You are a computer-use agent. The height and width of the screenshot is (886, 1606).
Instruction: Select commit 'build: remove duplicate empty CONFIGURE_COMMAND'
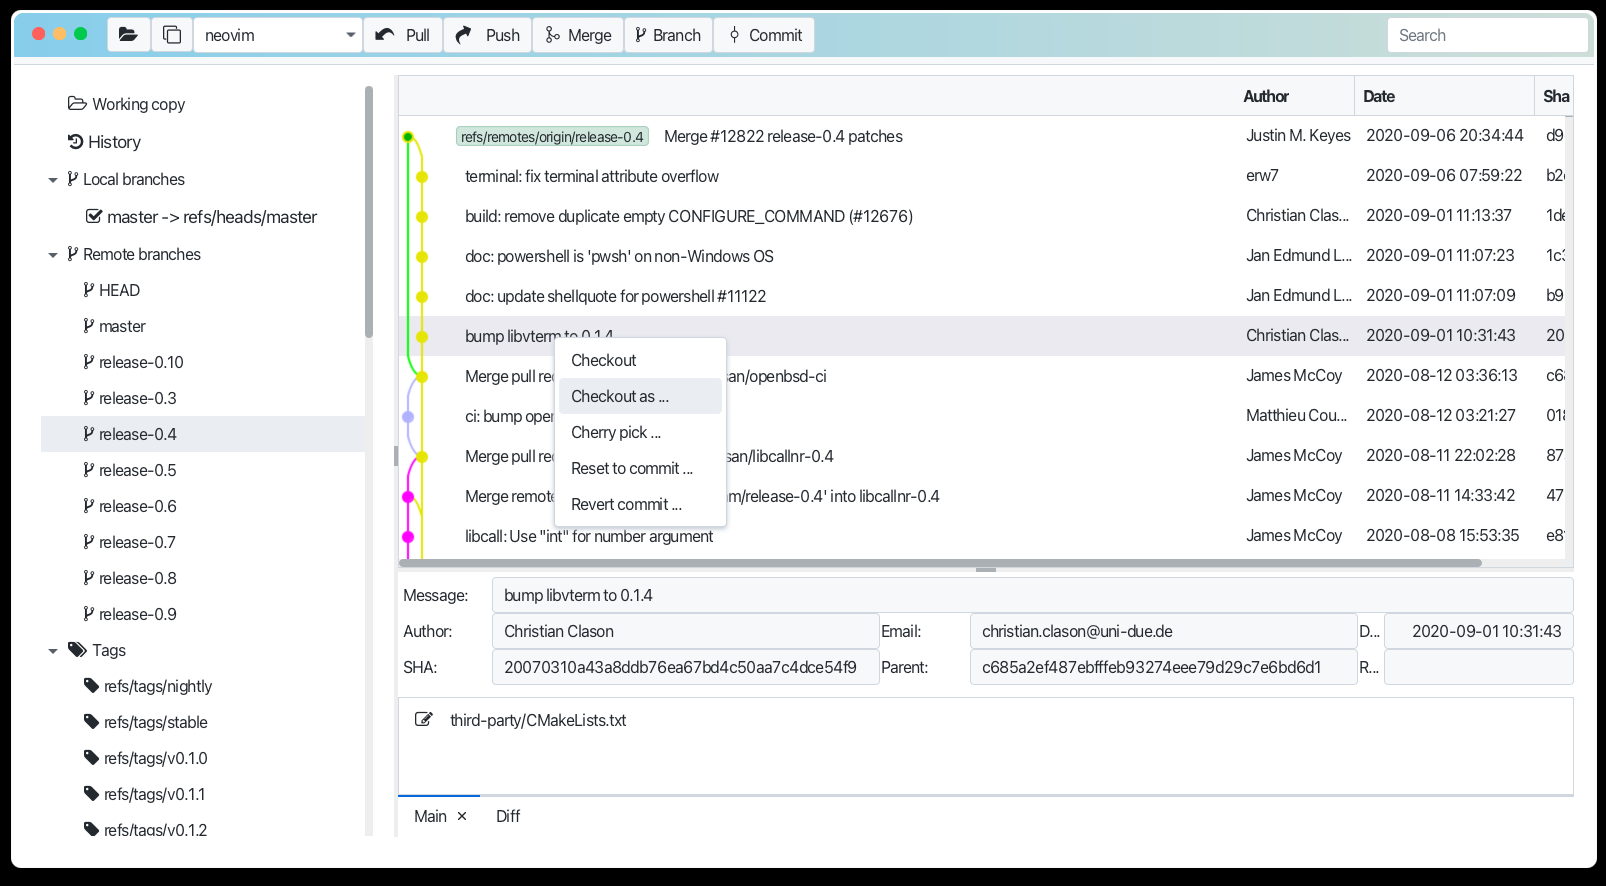click(689, 216)
